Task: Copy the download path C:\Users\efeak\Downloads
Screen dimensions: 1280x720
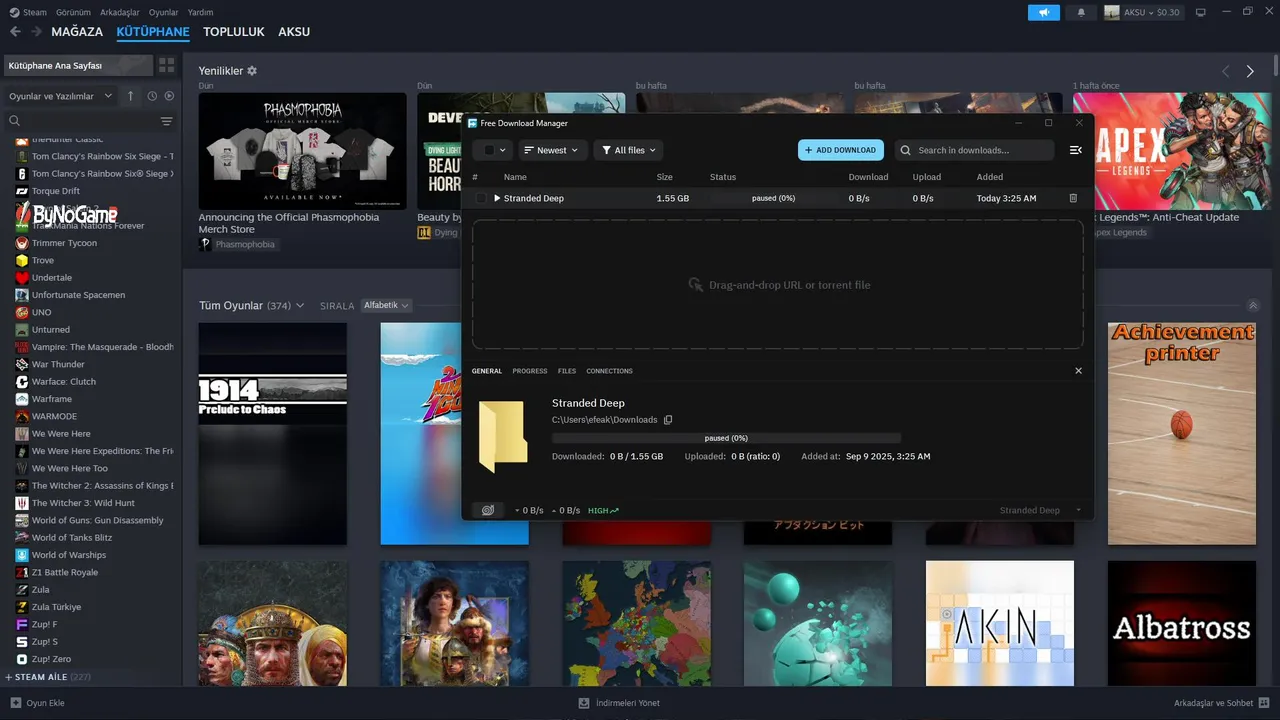Action: [x=668, y=420]
